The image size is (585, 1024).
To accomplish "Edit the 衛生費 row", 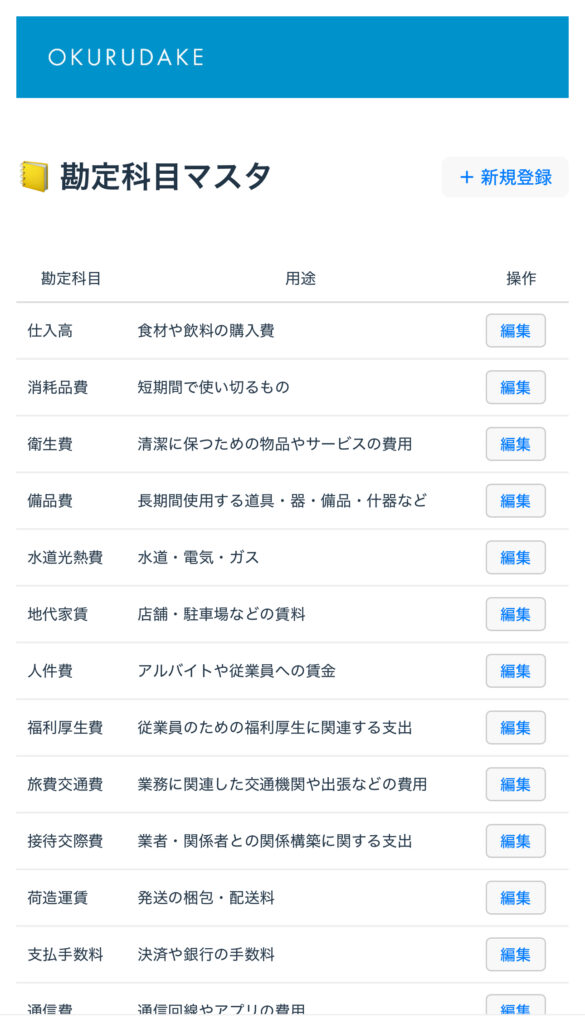I will 515,444.
